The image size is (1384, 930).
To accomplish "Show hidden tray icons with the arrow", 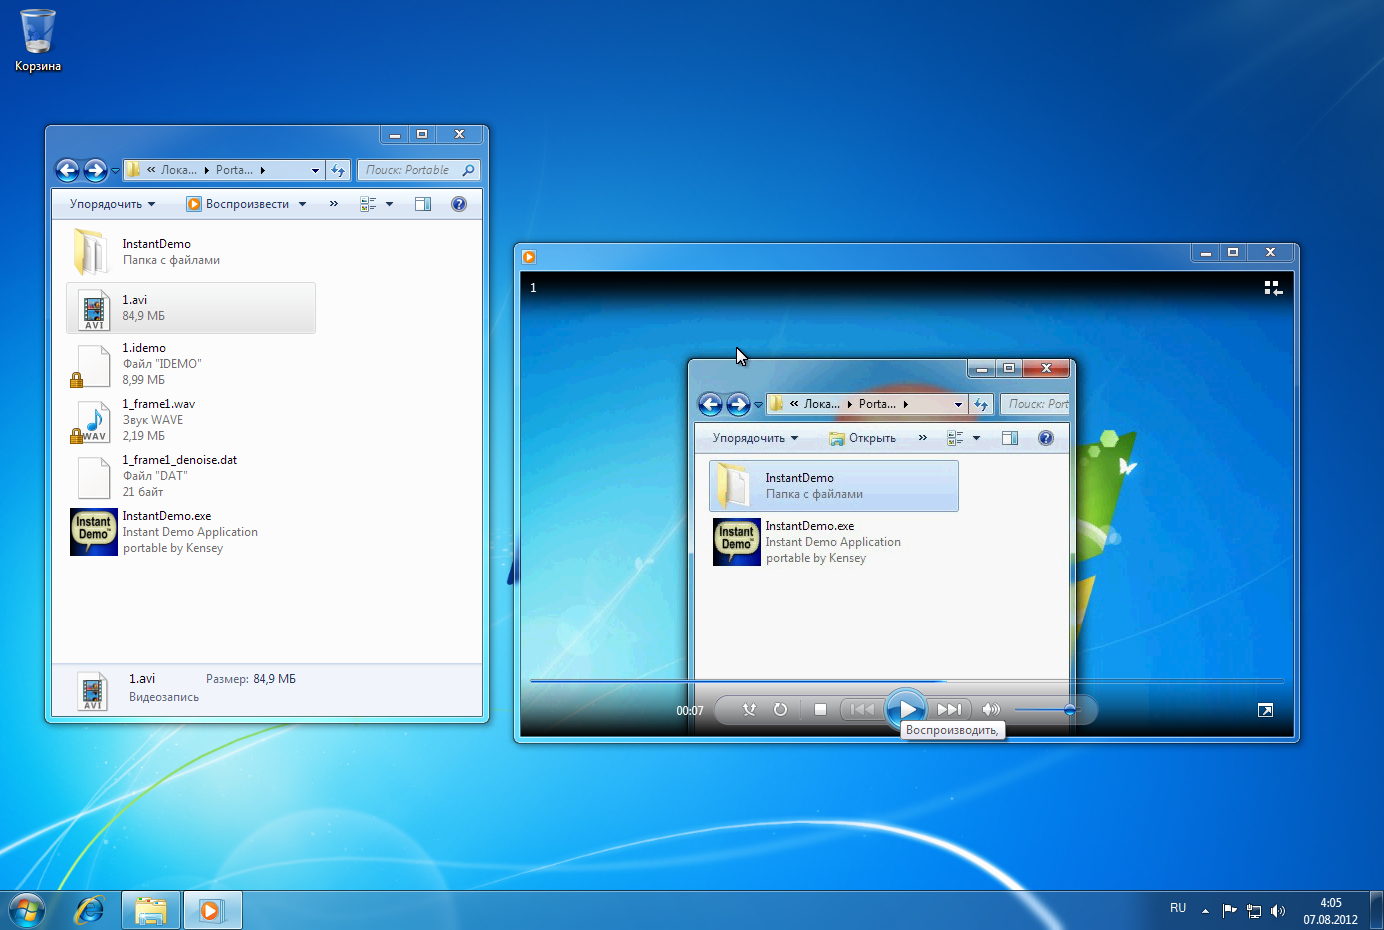I will click(1205, 910).
